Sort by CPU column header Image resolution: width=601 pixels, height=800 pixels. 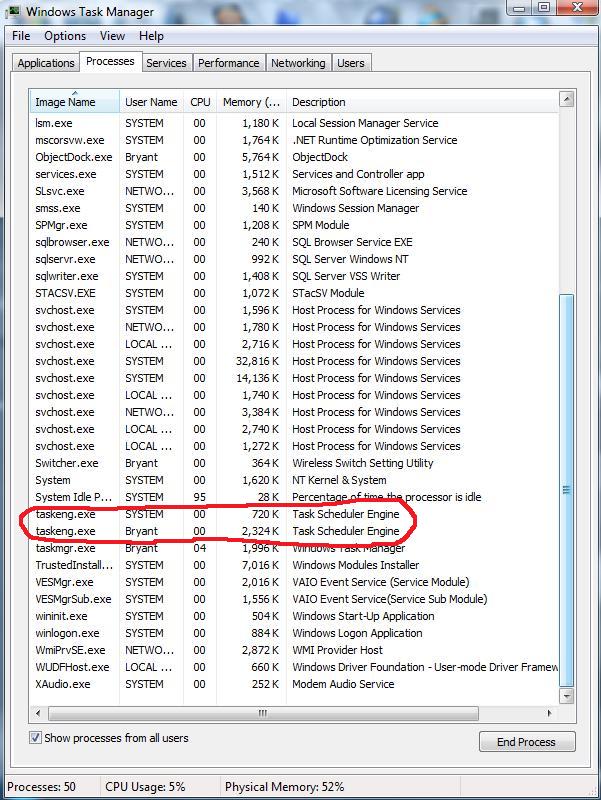[x=200, y=102]
